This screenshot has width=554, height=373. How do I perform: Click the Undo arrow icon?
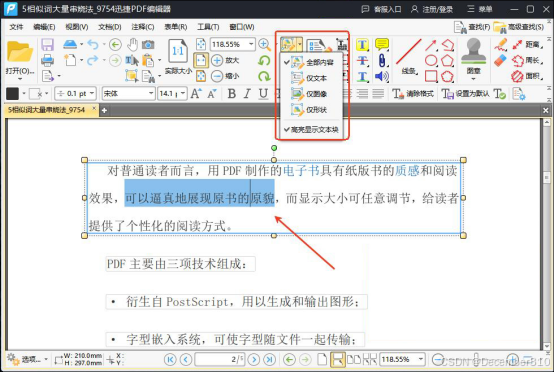[93, 45]
